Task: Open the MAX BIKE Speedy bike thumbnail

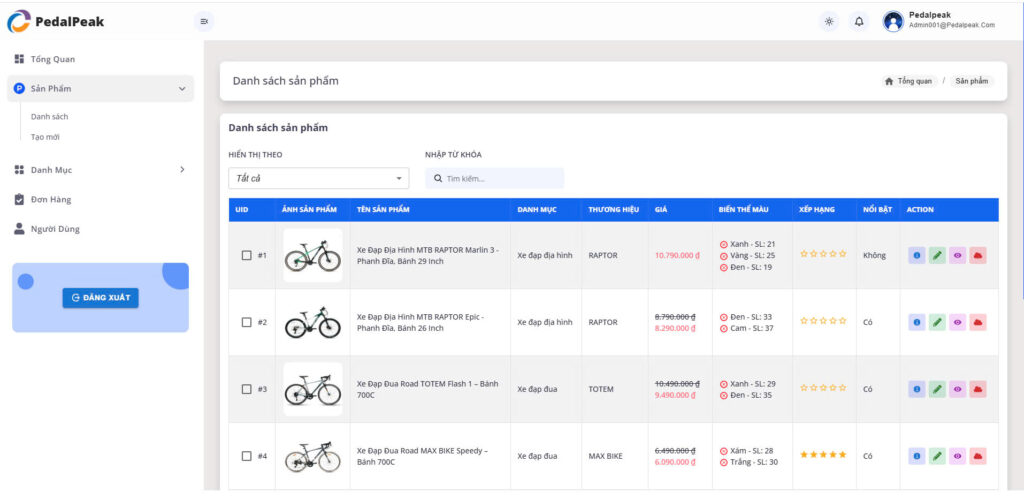Action: coord(313,456)
